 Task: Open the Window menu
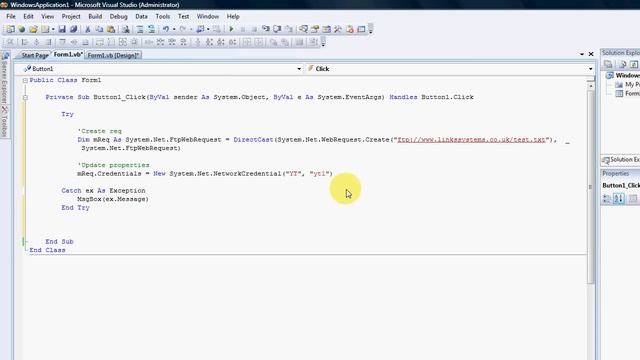(208, 16)
